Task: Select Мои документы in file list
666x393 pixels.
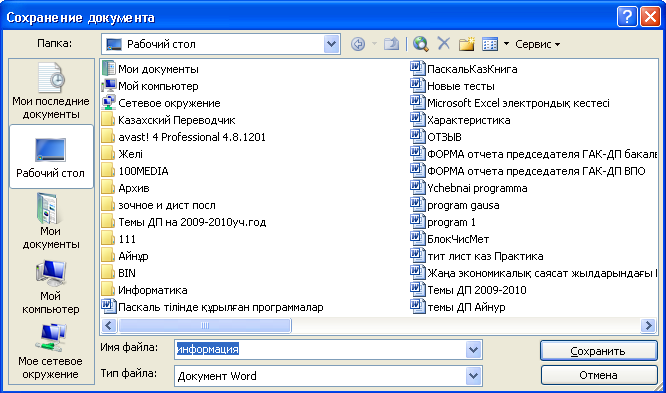Action: pyautogui.click(x=150, y=69)
